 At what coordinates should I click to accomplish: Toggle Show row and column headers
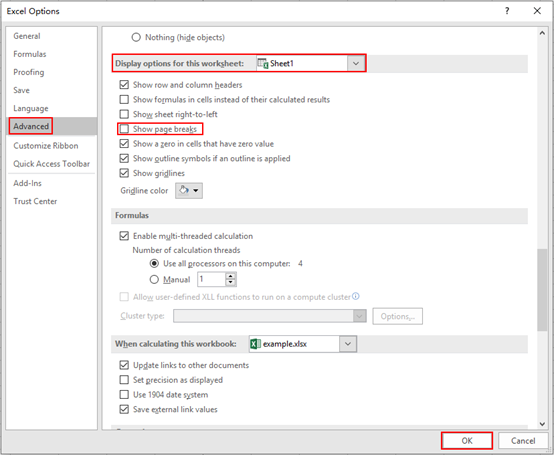pyautogui.click(x=124, y=85)
